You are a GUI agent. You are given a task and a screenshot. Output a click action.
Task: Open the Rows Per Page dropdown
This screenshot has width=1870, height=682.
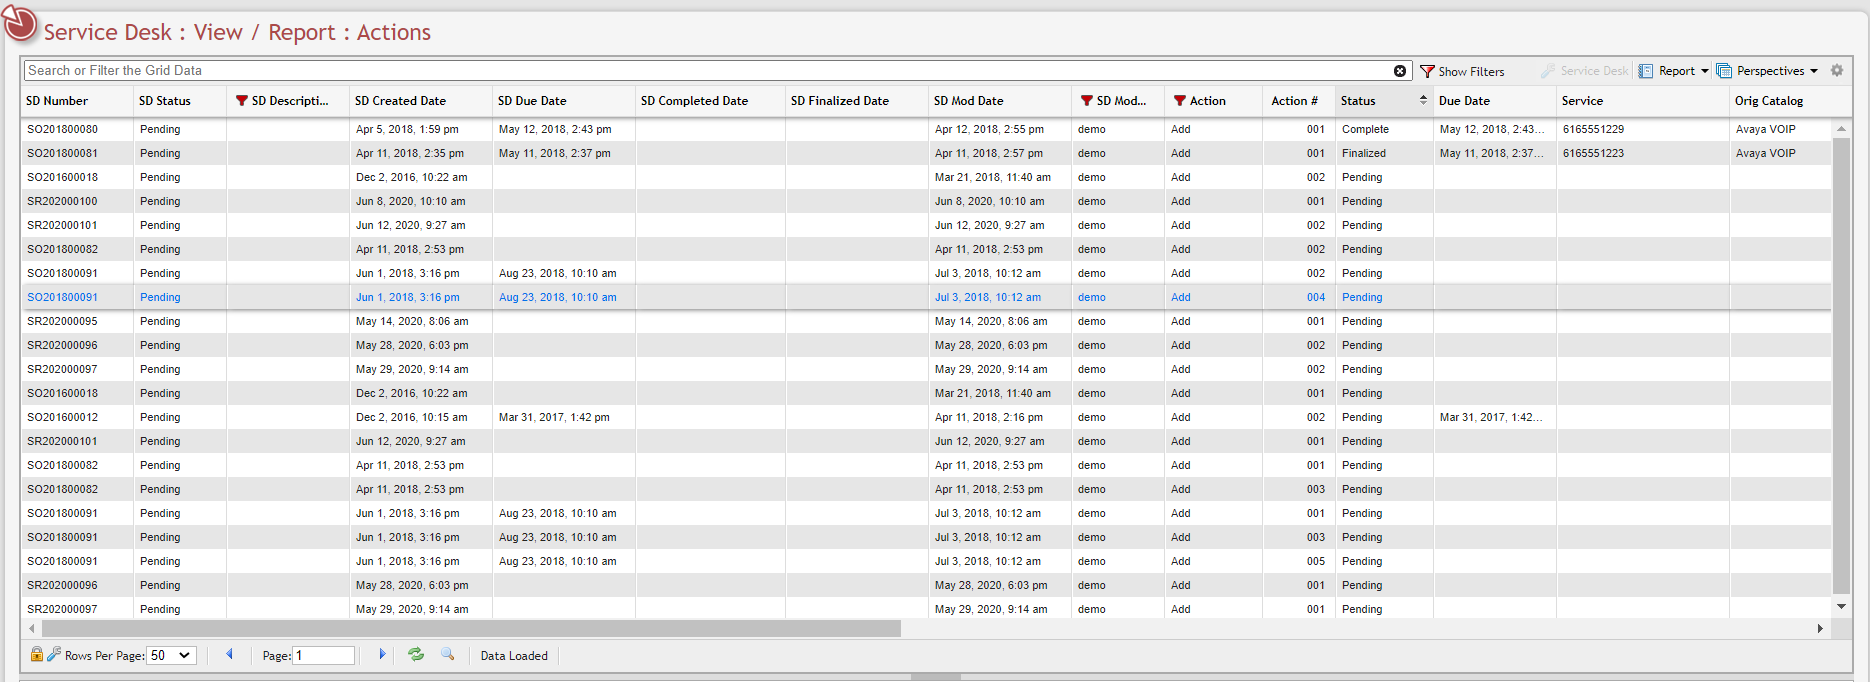pyautogui.click(x=171, y=656)
